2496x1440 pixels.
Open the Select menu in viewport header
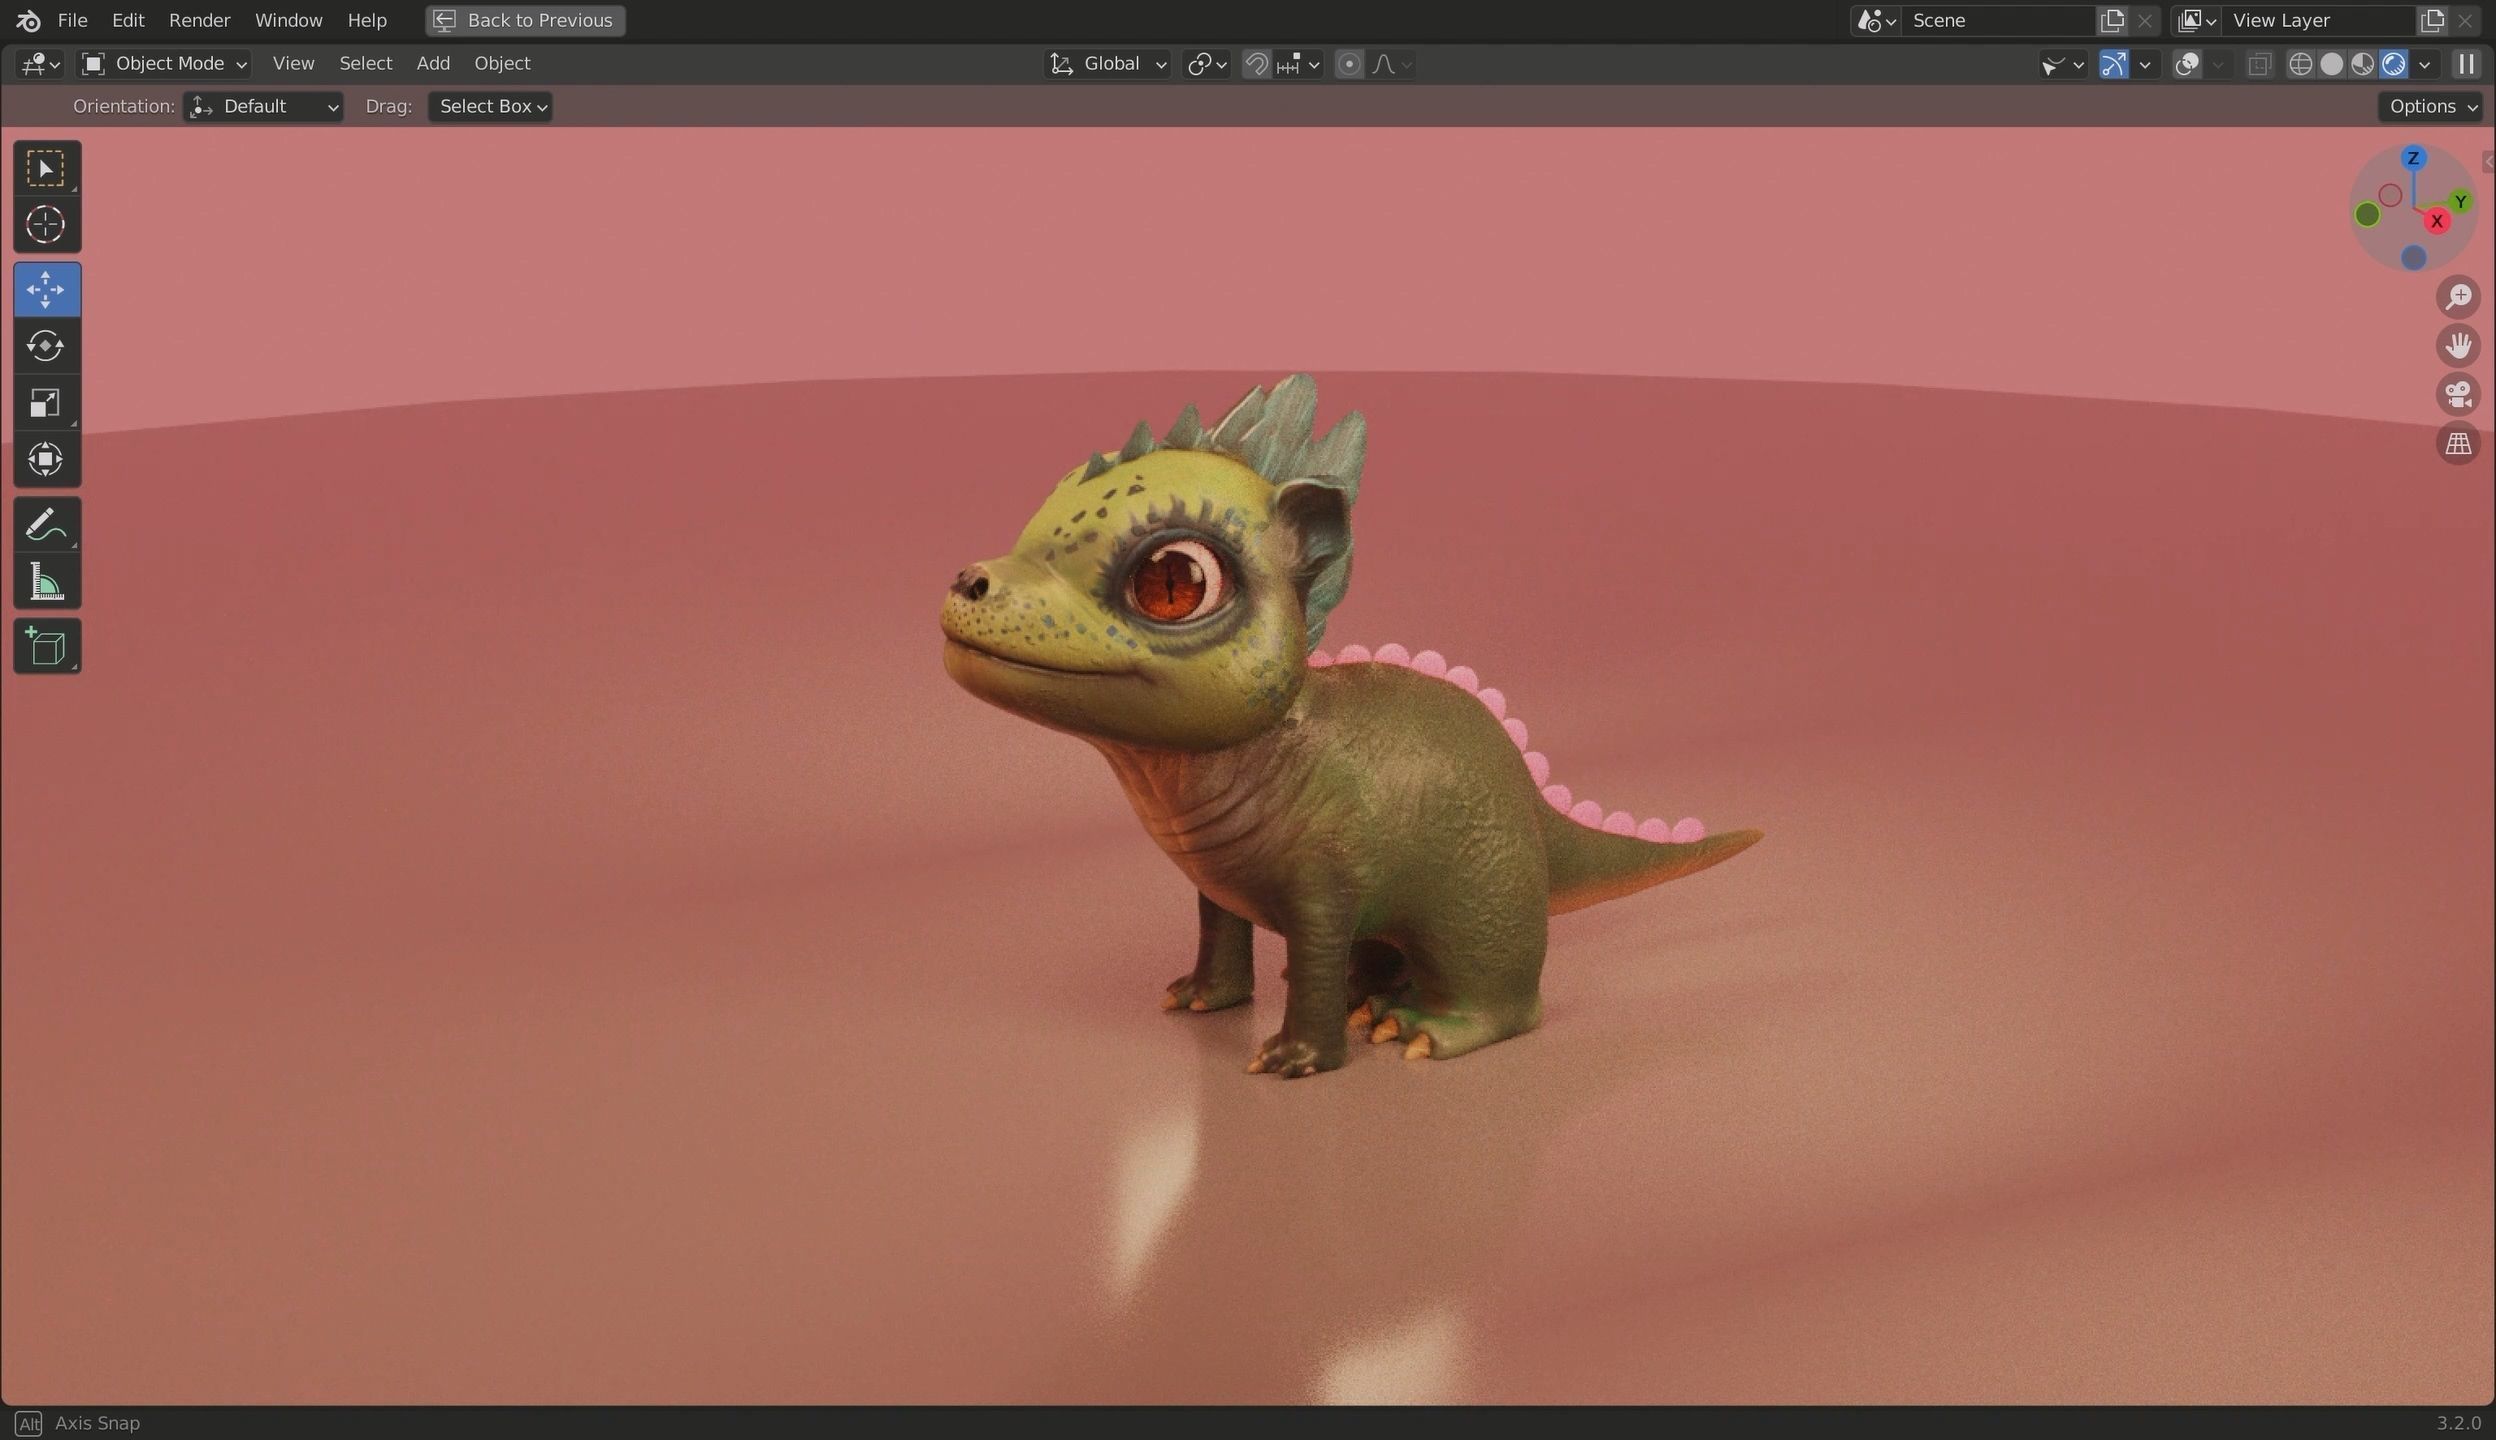pos(365,64)
